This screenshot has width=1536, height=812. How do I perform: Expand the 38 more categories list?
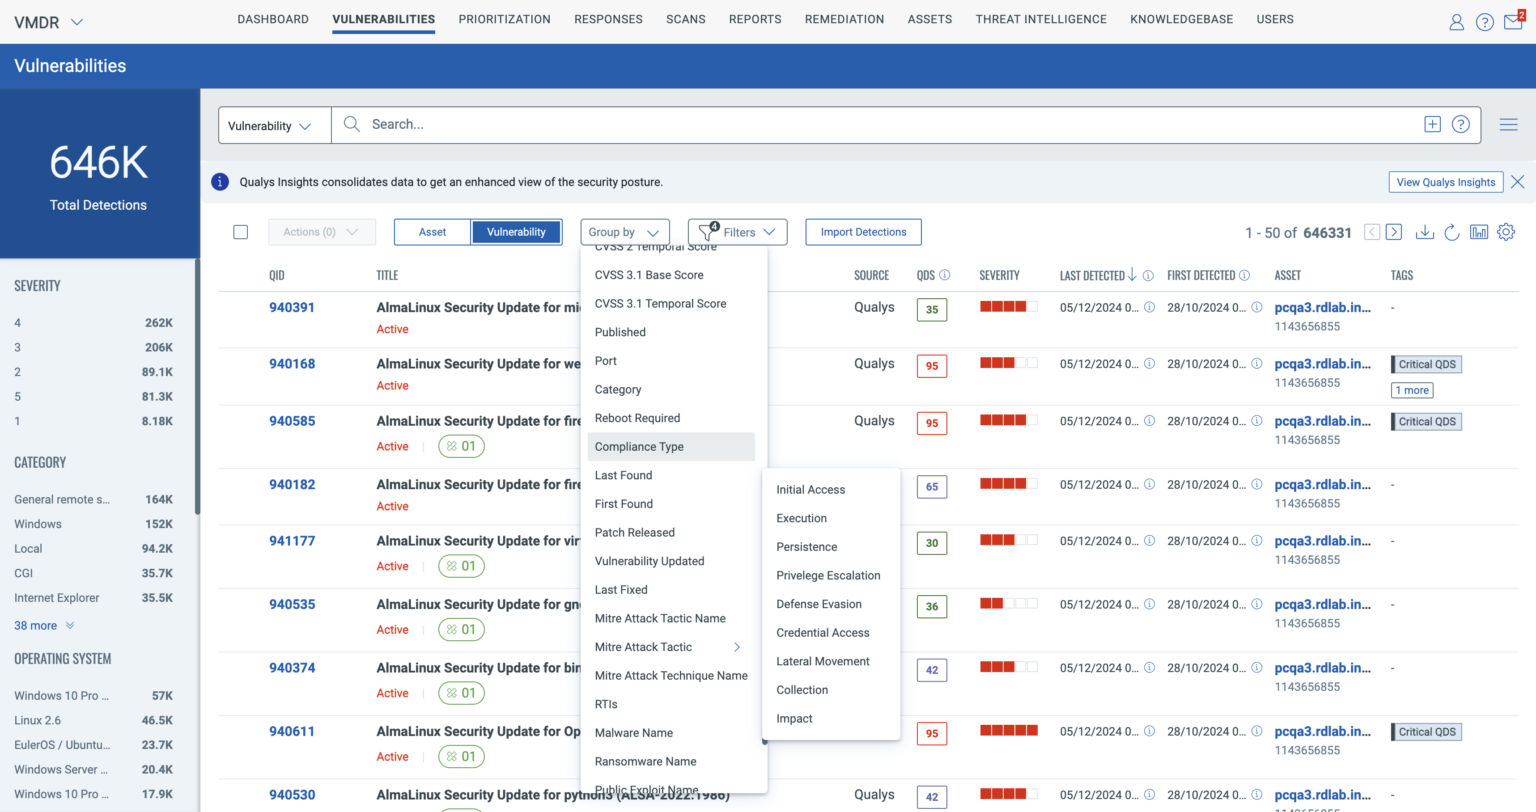tap(36, 625)
